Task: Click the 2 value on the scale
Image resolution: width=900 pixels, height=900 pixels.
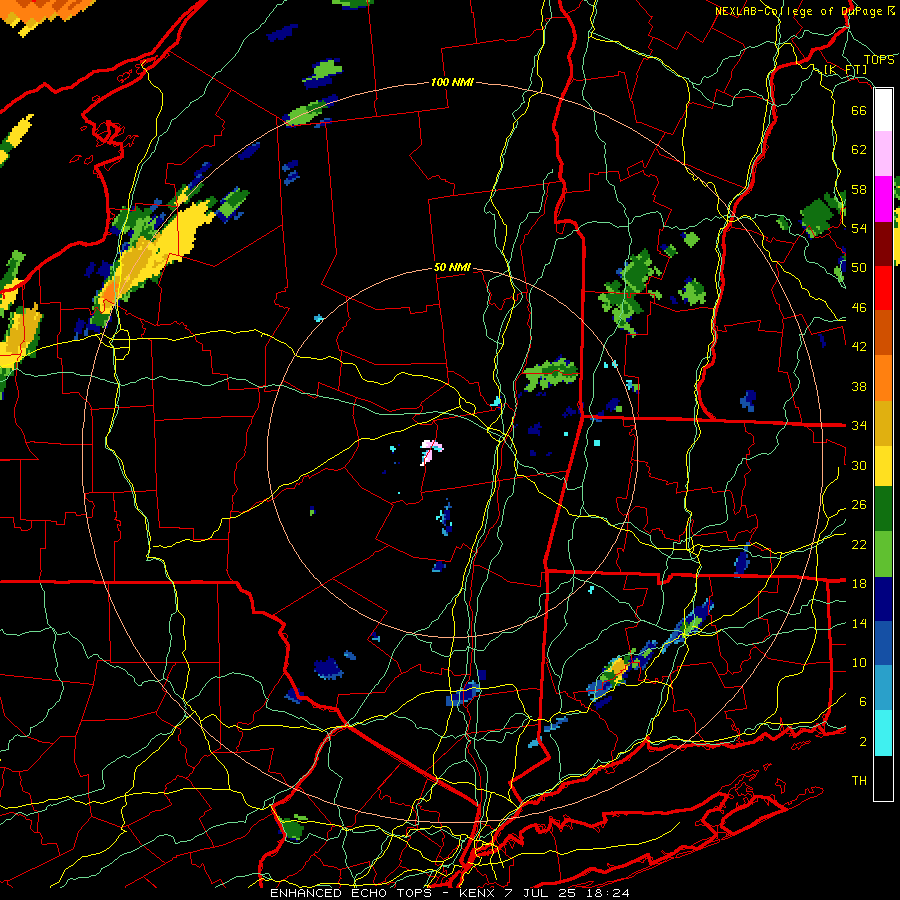Action: [863, 742]
